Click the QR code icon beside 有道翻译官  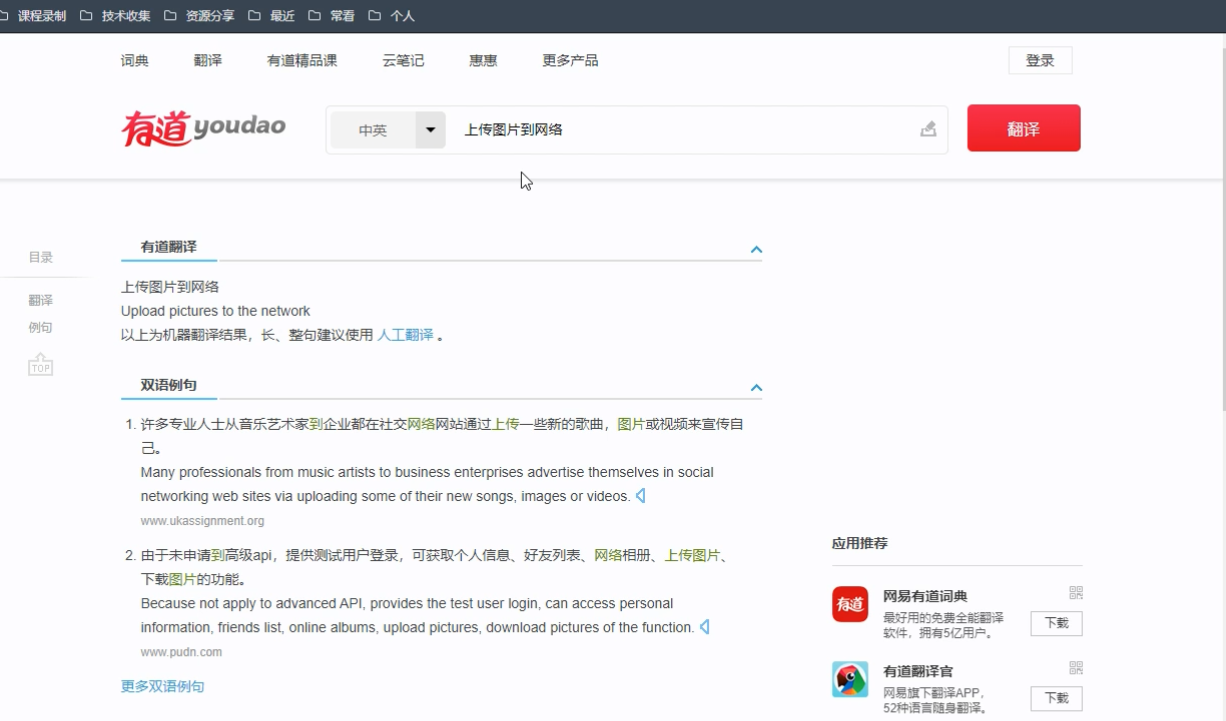1075,667
